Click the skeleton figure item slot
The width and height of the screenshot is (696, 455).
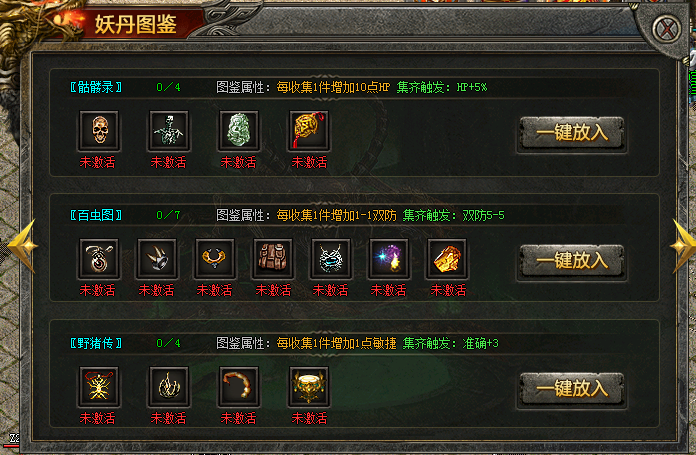(x=169, y=131)
